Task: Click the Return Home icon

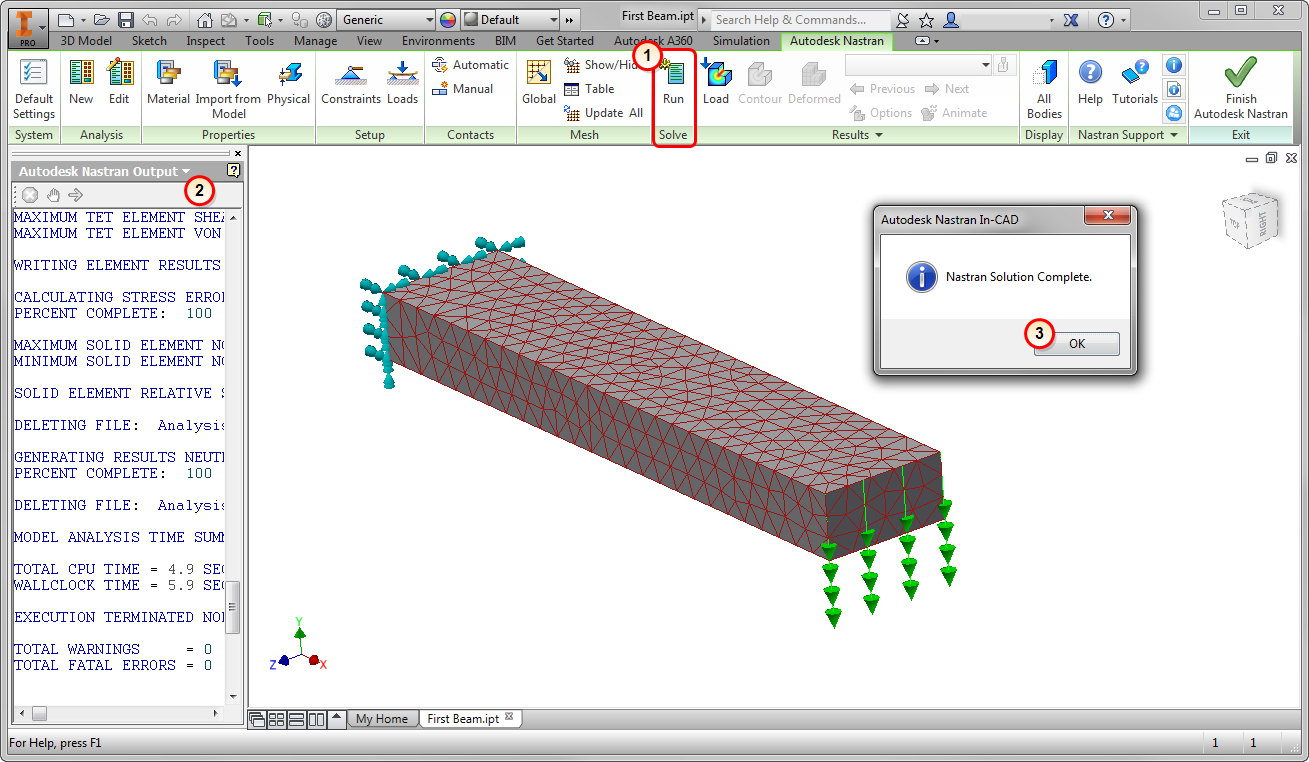Action: tap(204, 20)
